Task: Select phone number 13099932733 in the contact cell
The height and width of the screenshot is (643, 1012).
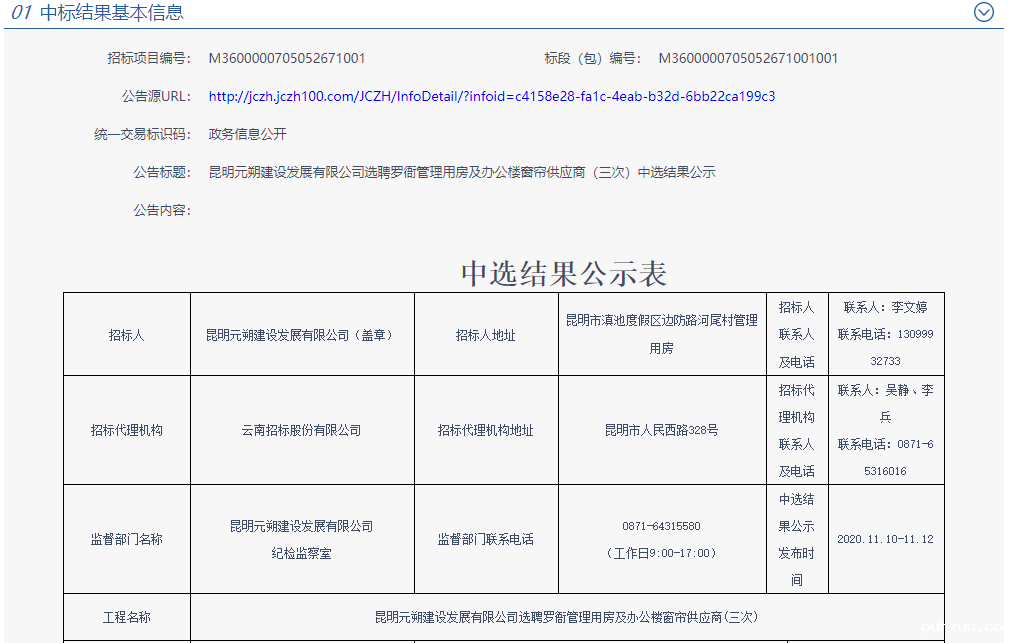Action: pyautogui.click(x=886, y=345)
